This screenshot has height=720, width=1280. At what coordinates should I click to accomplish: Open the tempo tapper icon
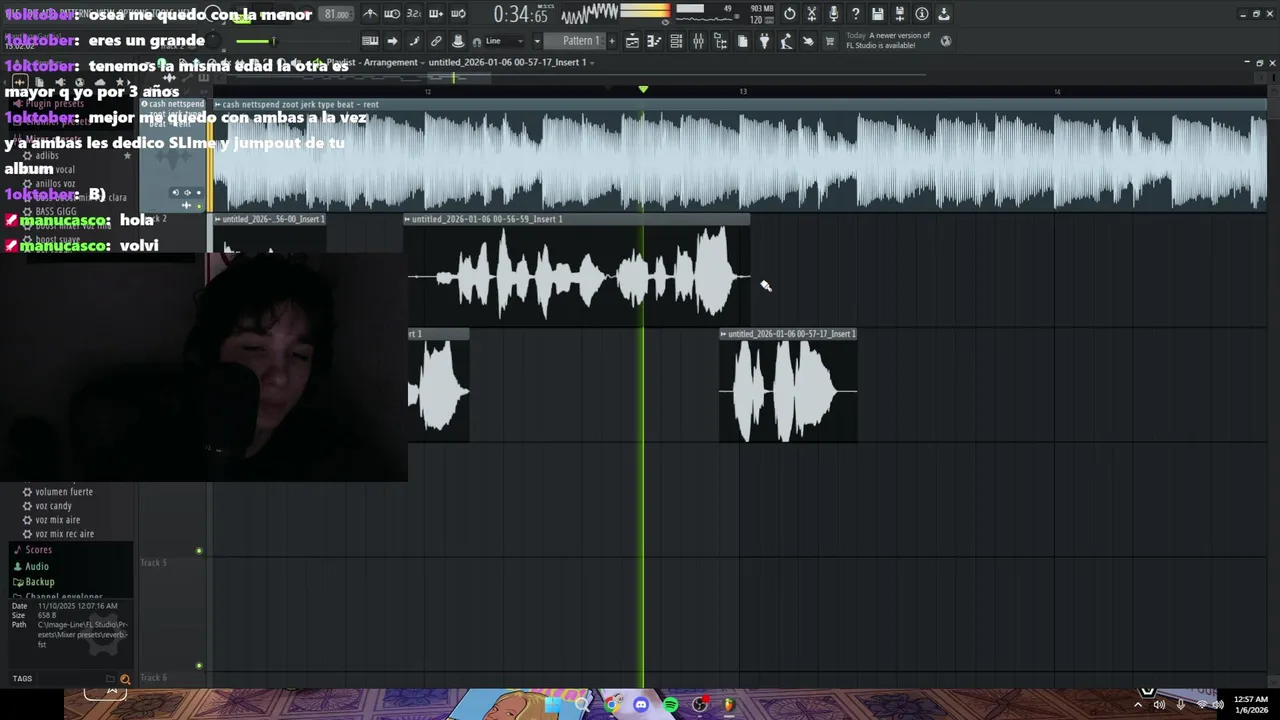(x=786, y=41)
